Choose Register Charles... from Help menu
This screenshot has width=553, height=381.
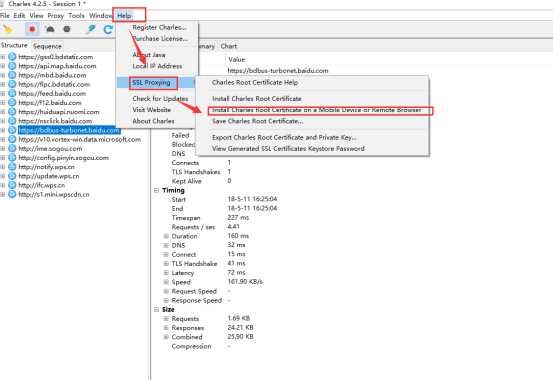tap(160, 27)
